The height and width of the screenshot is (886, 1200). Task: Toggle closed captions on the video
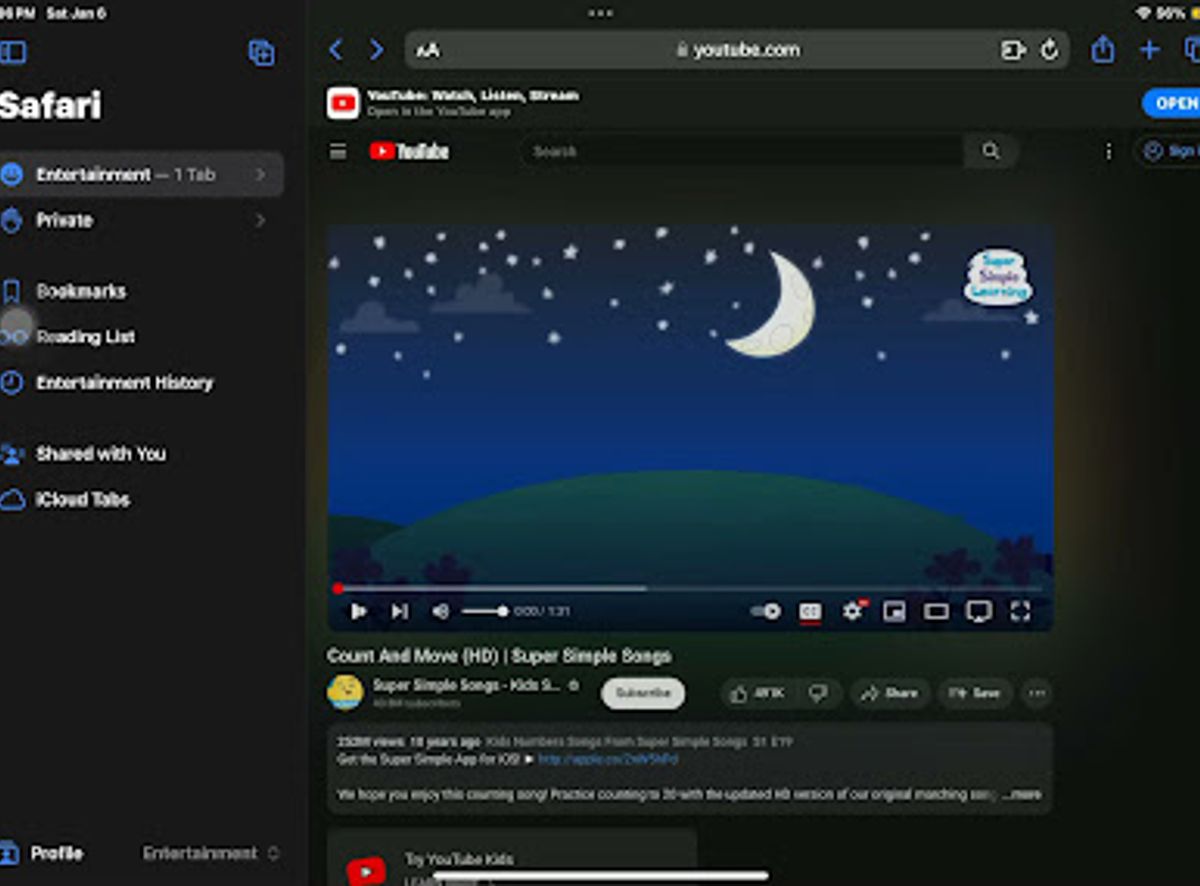coord(809,611)
